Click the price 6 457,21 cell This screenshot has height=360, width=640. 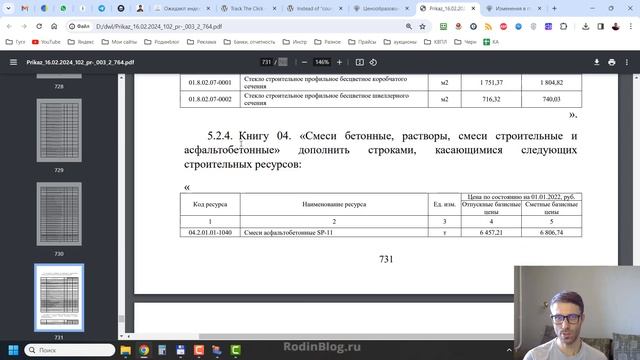coord(491,232)
